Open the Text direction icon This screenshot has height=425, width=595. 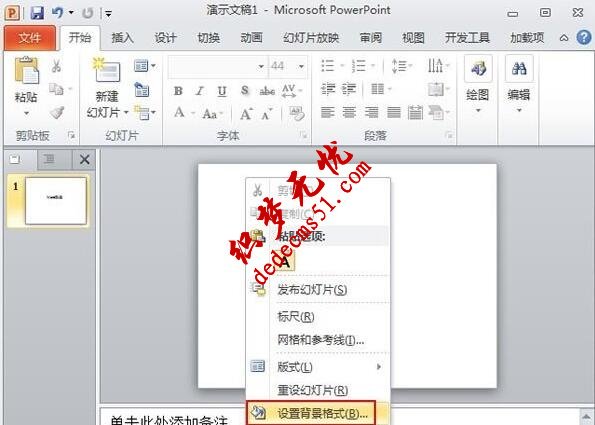point(438,65)
